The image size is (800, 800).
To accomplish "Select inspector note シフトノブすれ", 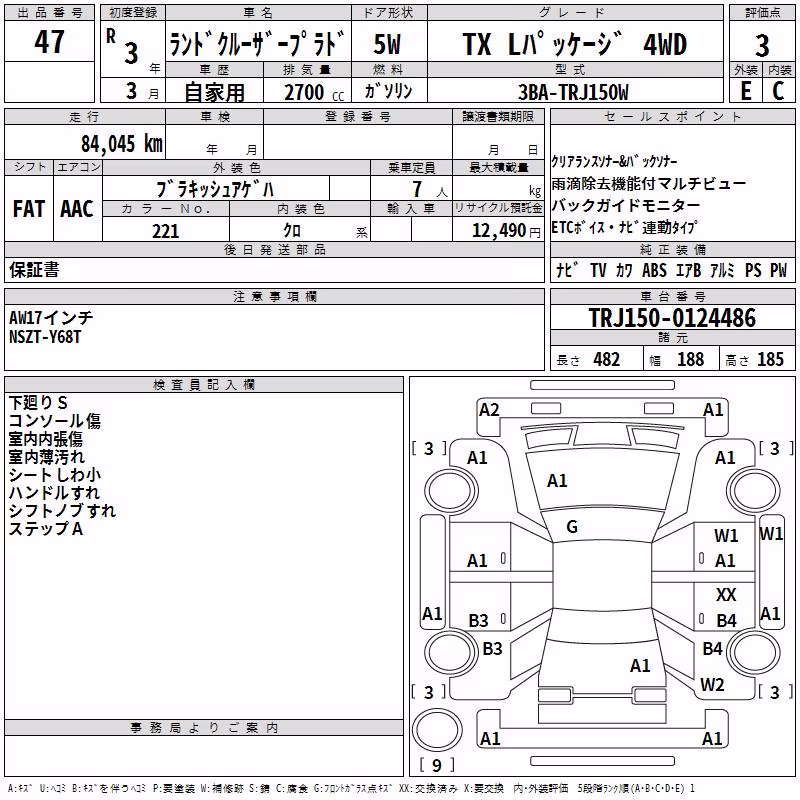I will [63, 511].
